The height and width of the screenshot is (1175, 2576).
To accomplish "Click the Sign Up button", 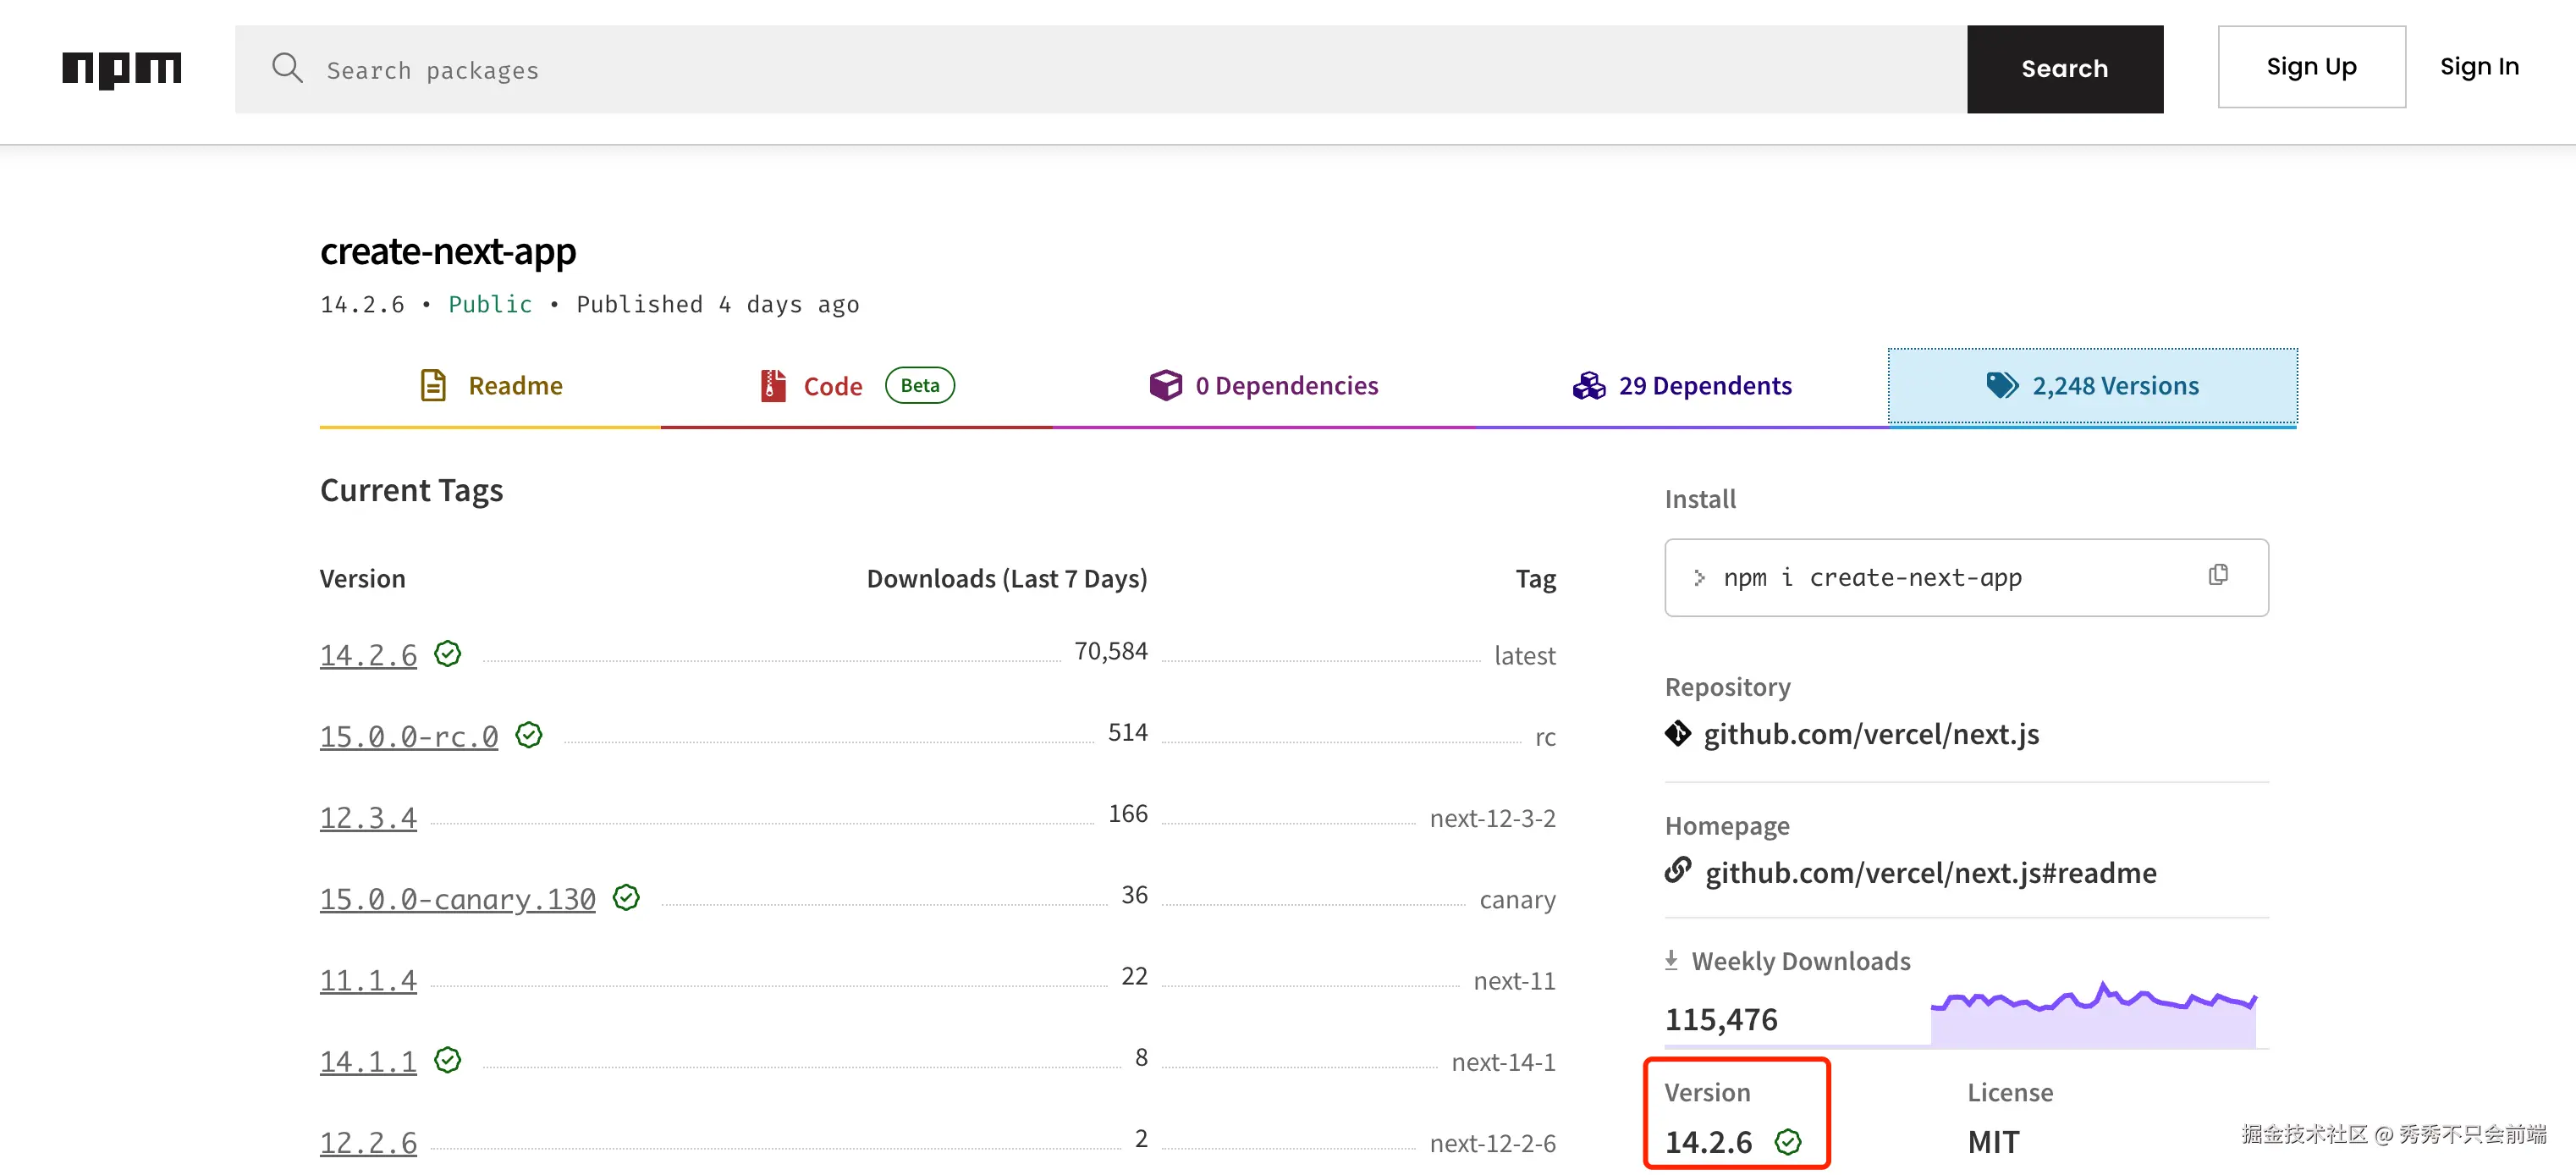I will pyautogui.click(x=2310, y=67).
